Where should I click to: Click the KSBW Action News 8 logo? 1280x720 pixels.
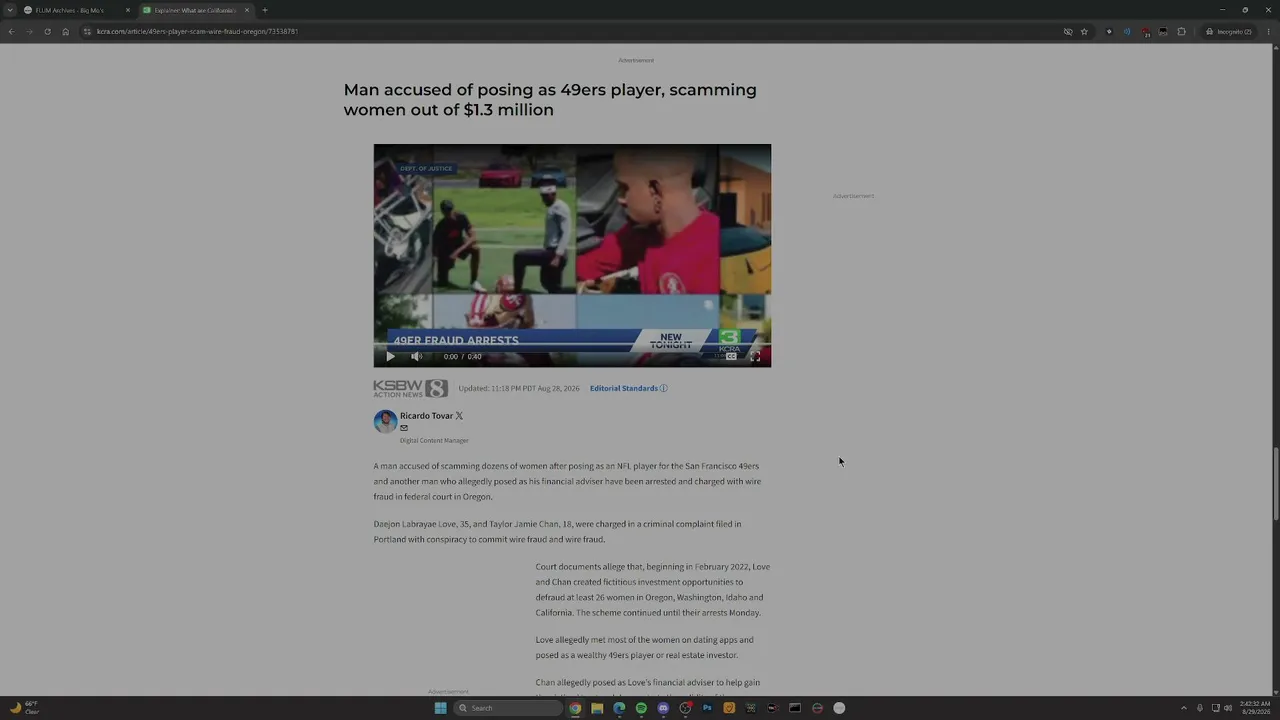point(410,388)
